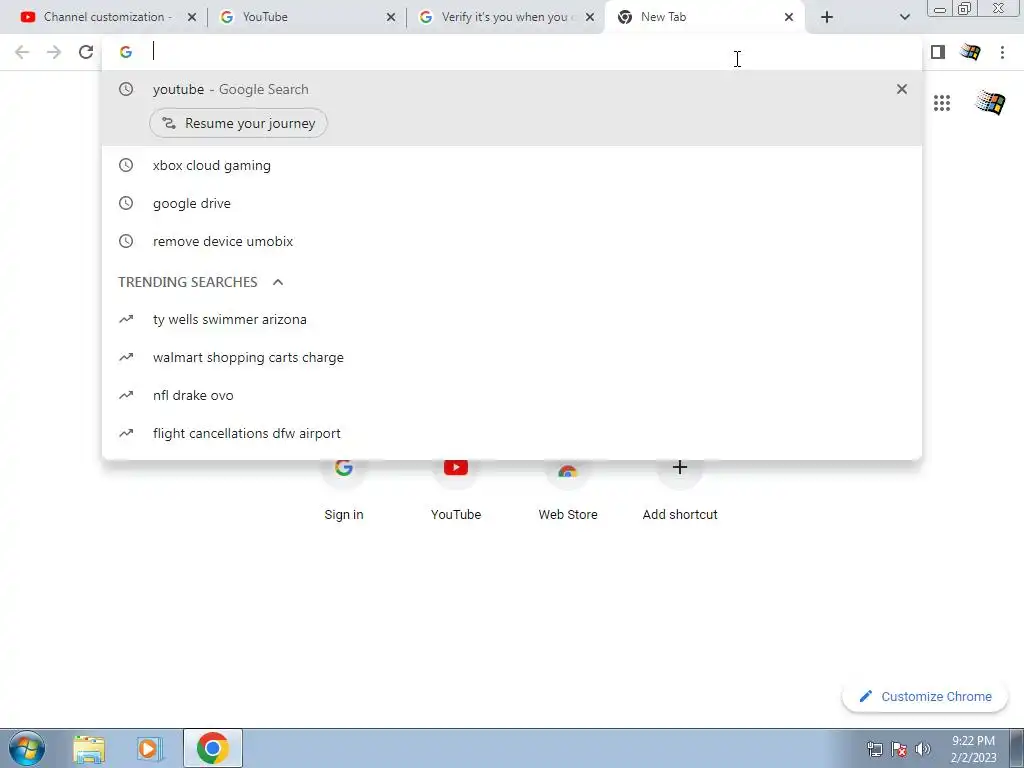Open the Windows Start button
This screenshot has height=768, width=1024.
click(27, 748)
